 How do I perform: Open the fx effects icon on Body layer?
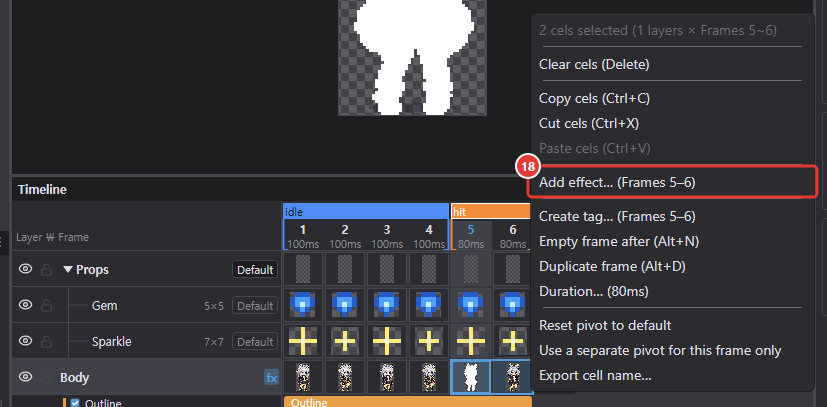coord(271,377)
